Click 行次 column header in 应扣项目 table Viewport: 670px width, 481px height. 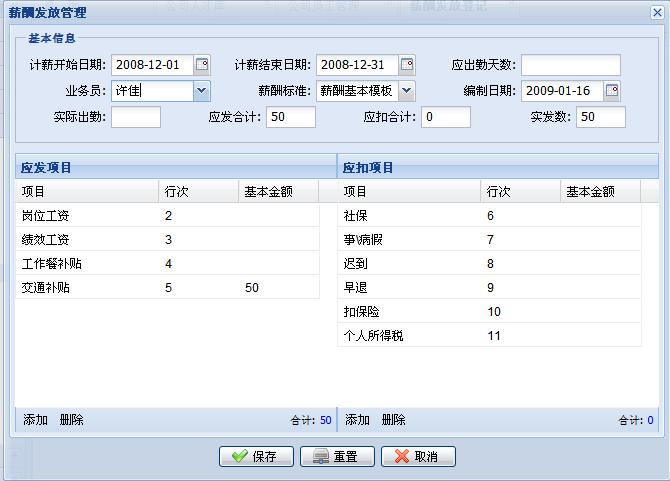tap(520, 191)
